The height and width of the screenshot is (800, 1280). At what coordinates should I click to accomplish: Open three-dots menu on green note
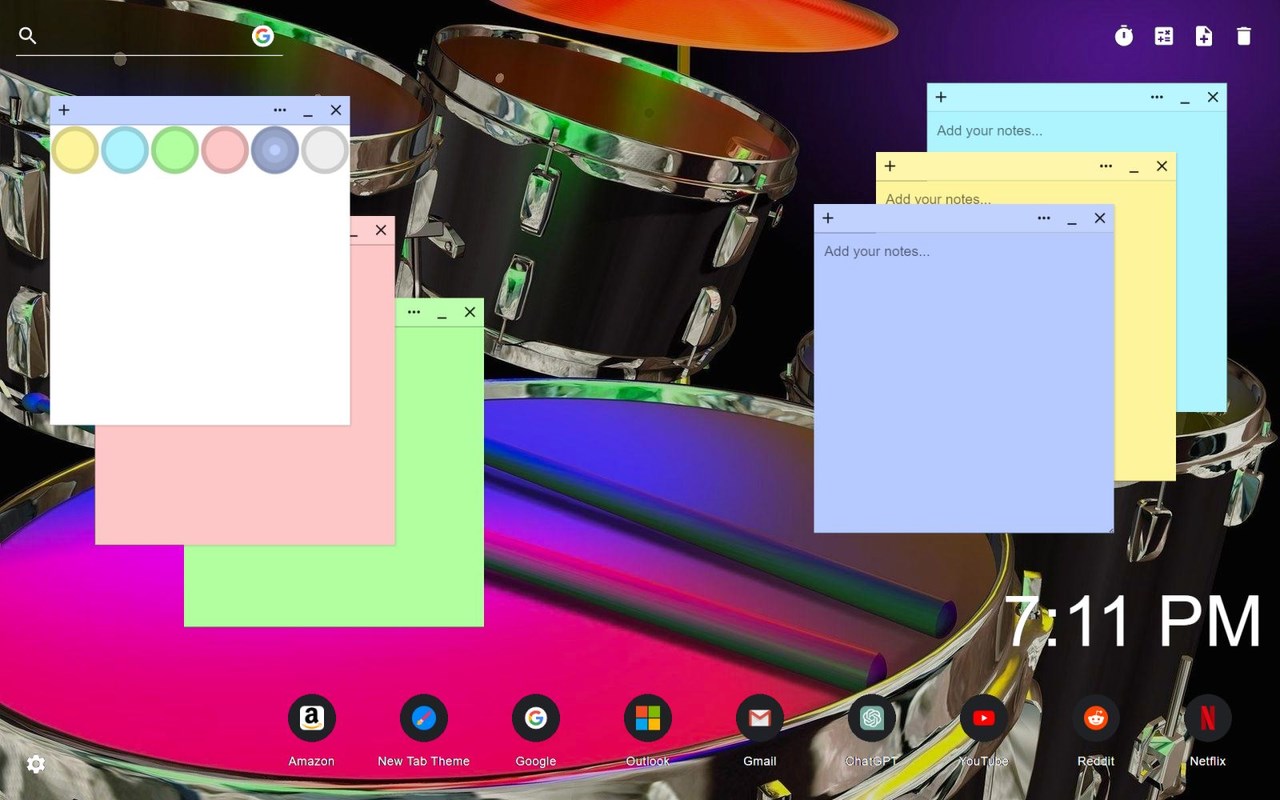[414, 312]
